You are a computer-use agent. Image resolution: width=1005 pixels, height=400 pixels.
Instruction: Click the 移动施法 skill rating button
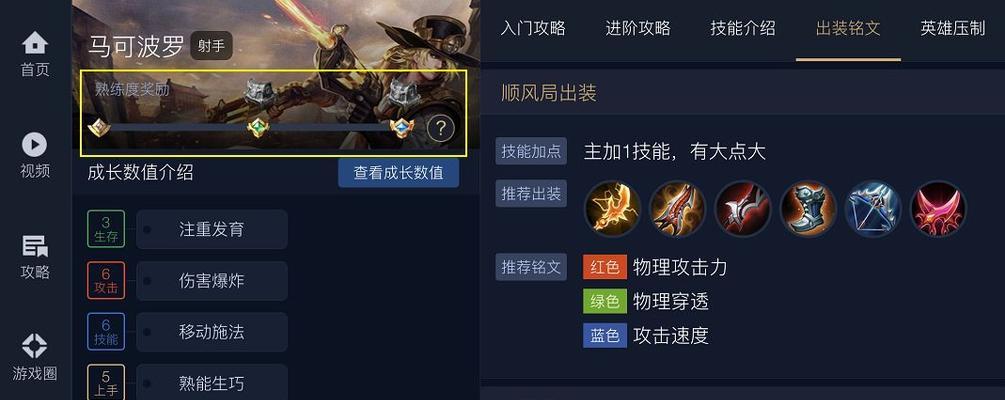[x=212, y=332]
